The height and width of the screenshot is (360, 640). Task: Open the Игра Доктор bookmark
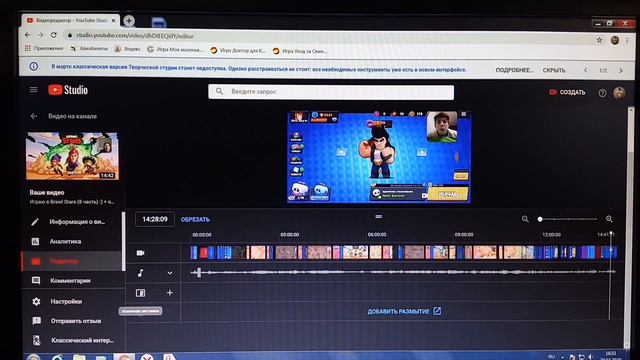point(238,51)
